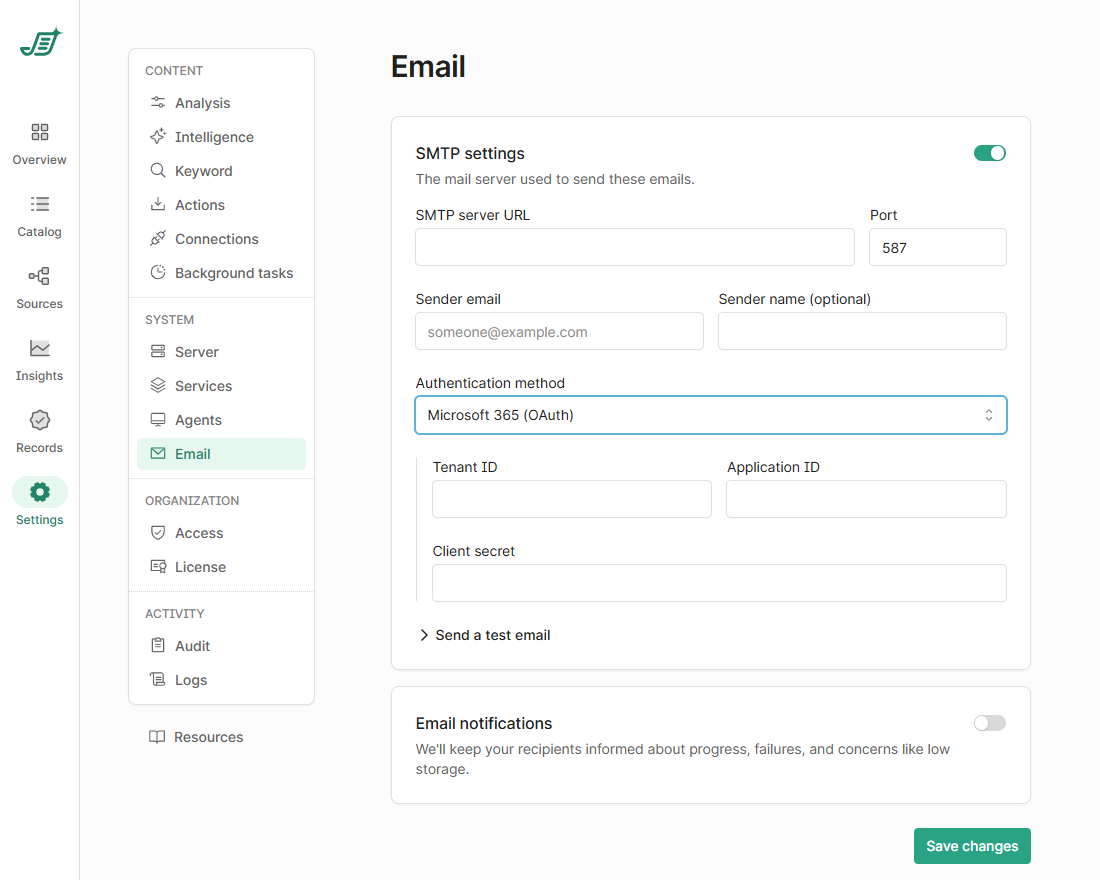This screenshot has width=1100, height=880.
Task: Go to Access settings
Action: 221,533
